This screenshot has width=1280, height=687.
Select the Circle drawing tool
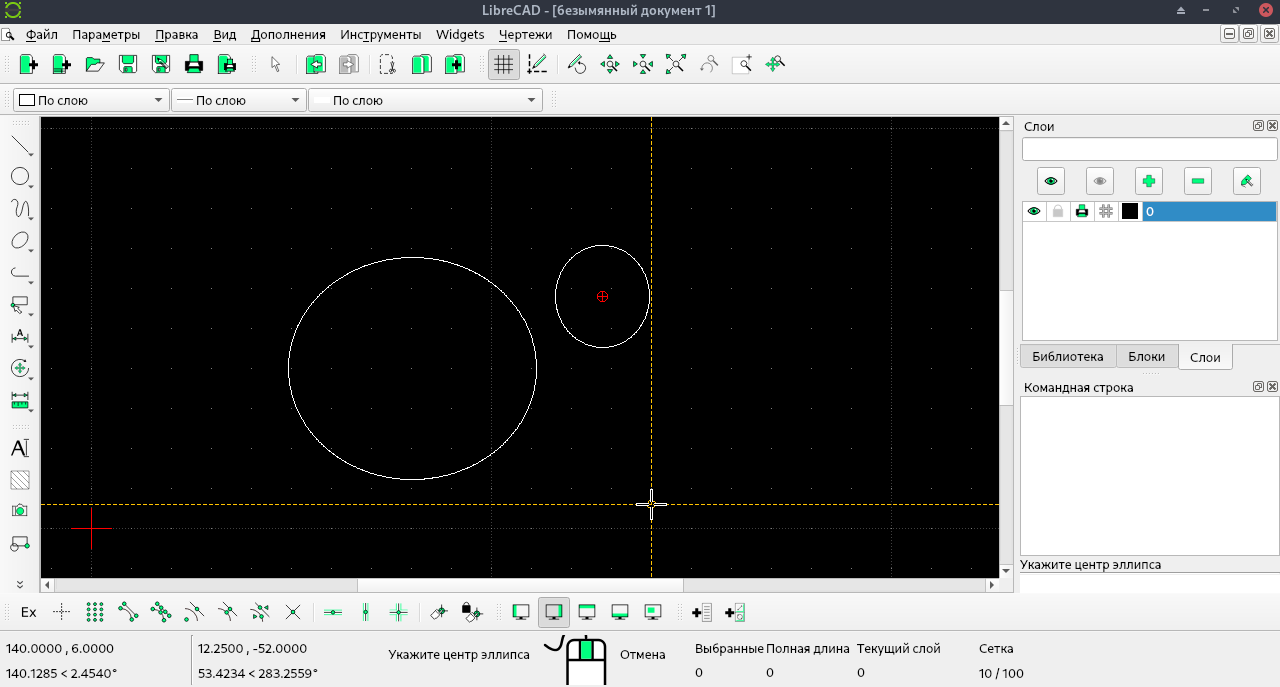20,176
